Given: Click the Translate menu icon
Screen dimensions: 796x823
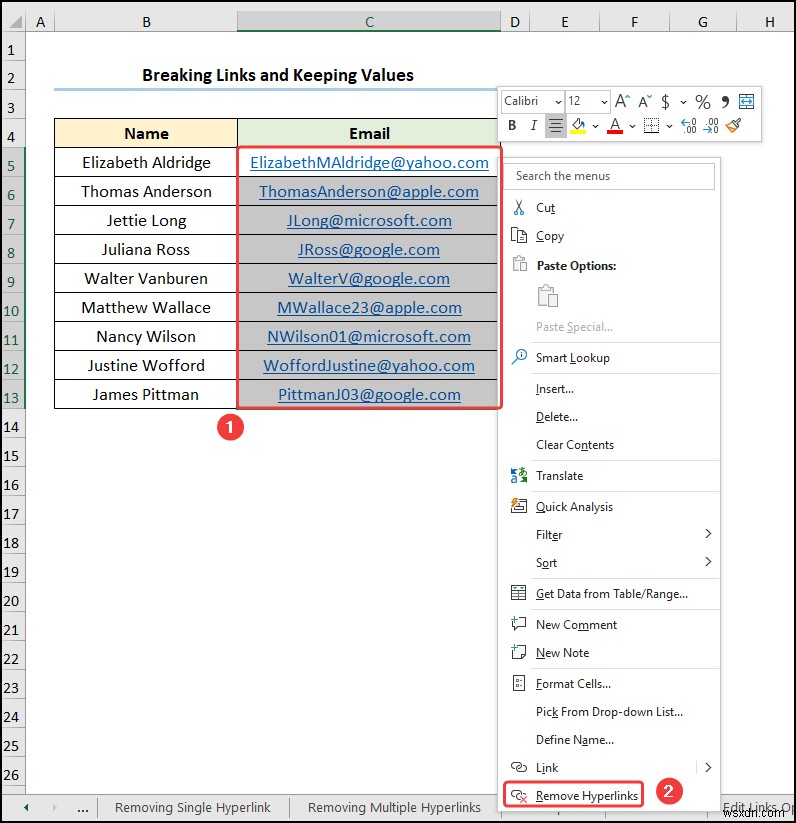Looking at the screenshot, I should [x=518, y=476].
